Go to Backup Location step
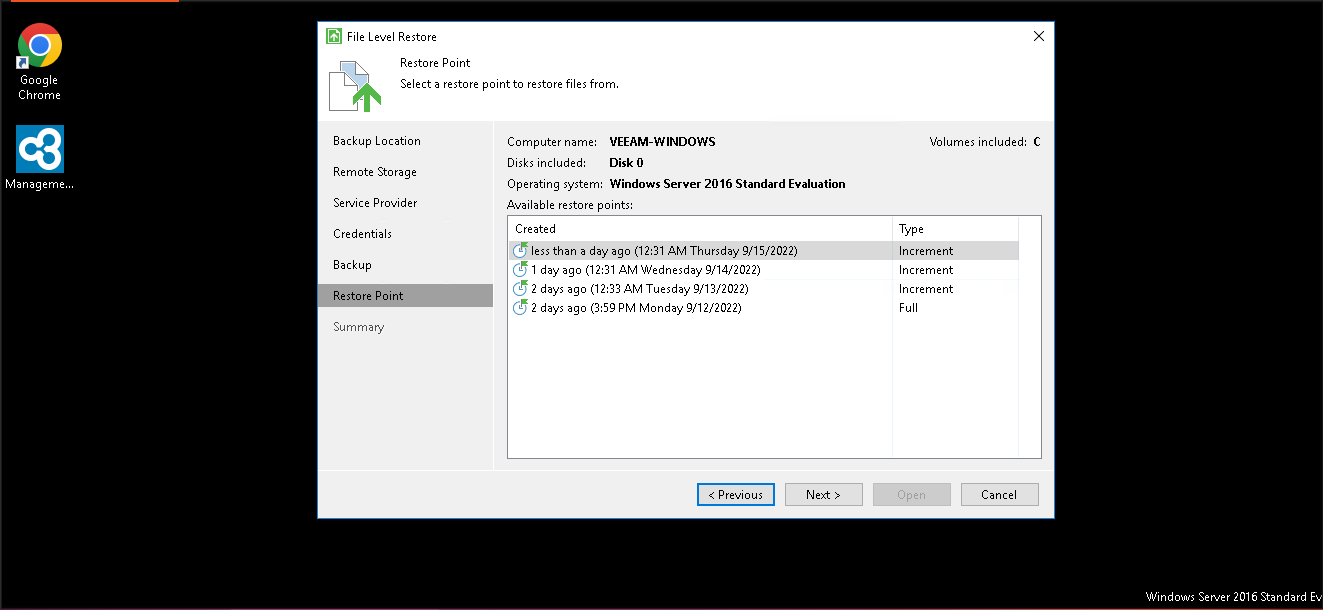This screenshot has height=610, width=1323. [377, 141]
